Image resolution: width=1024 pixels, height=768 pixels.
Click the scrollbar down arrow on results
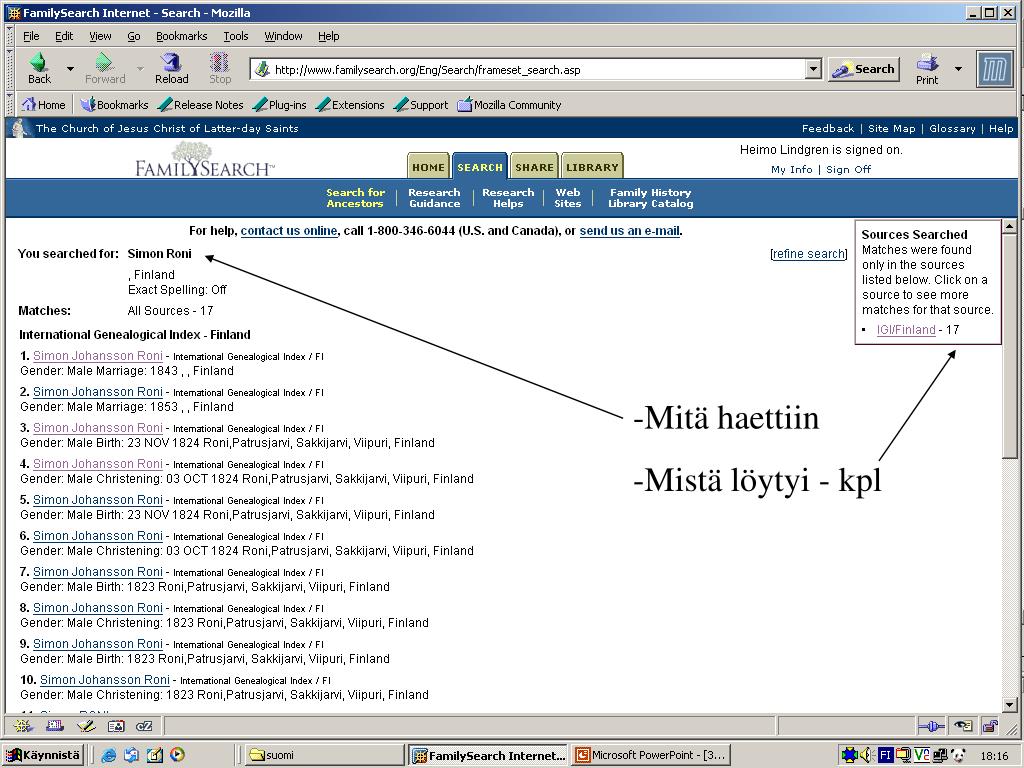(x=1009, y=705)
